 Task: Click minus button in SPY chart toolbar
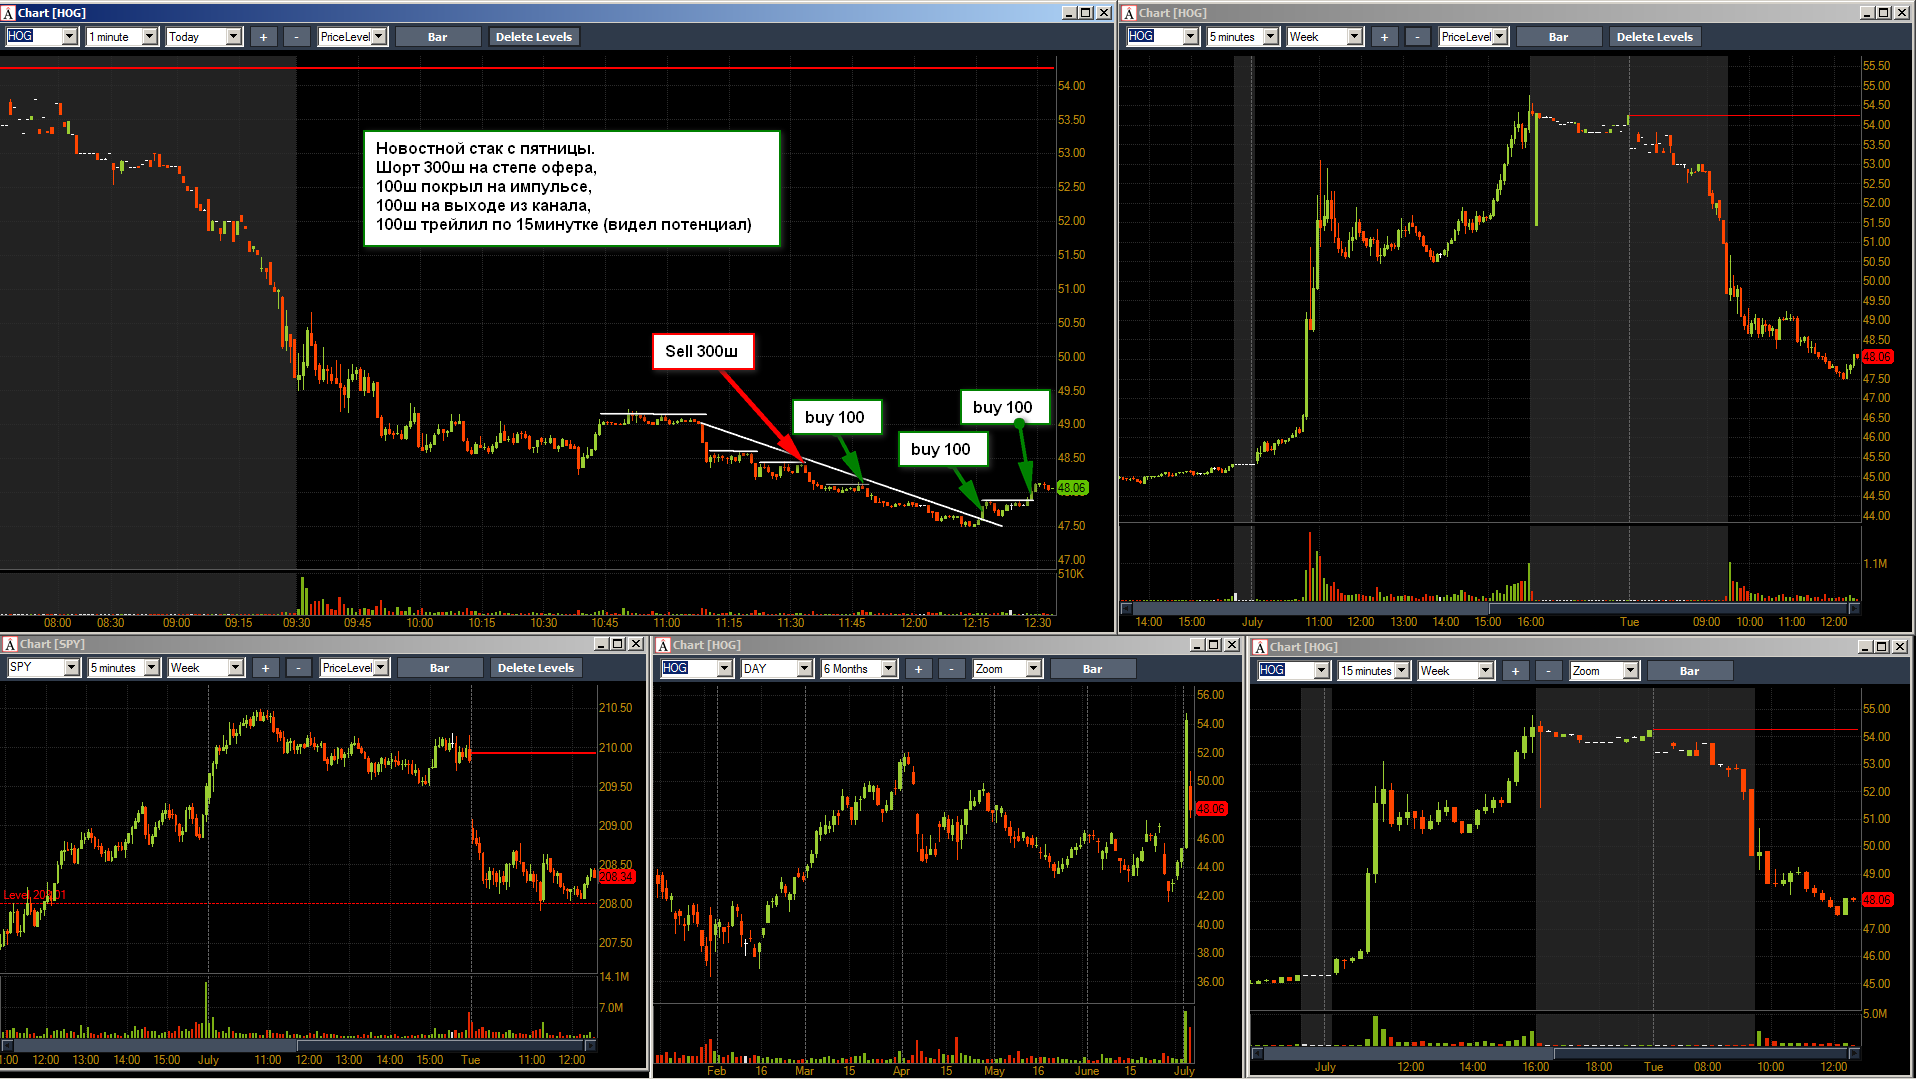tap(298, 668)
